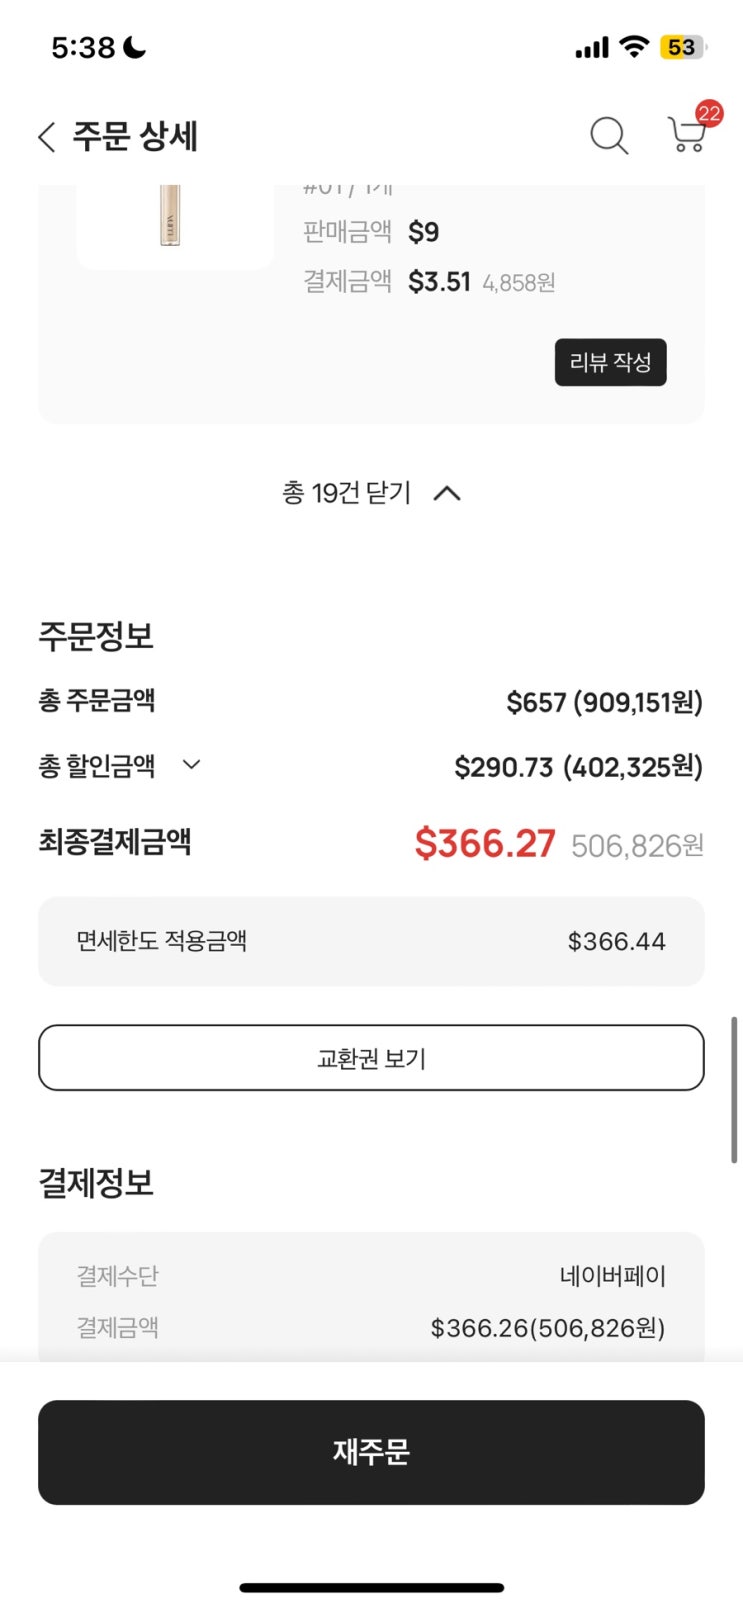Tap the moon focus icon near the time
743x1608 pixels.
coord(135,47)
